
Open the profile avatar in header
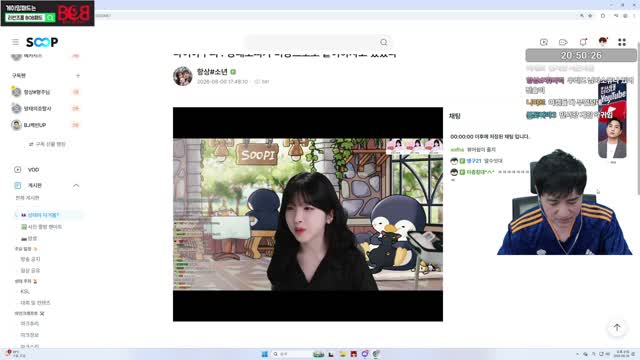pos(602,42)
